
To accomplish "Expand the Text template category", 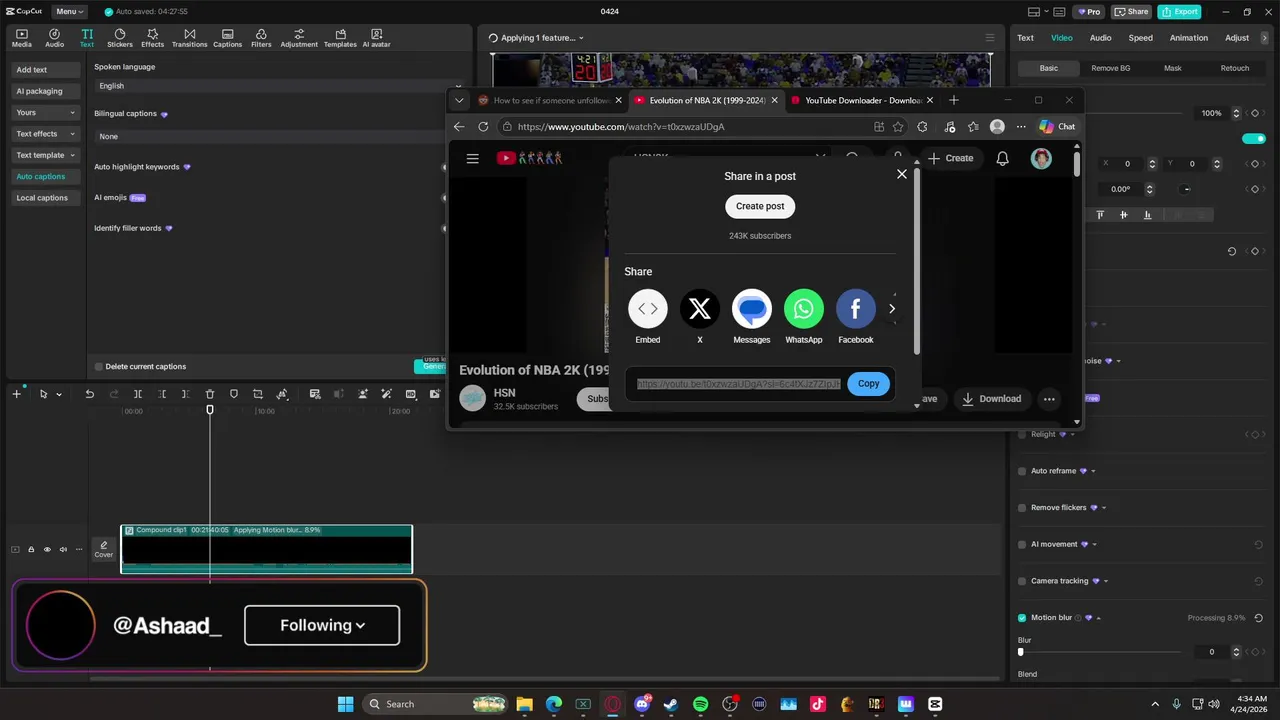I will pos(46,155).
